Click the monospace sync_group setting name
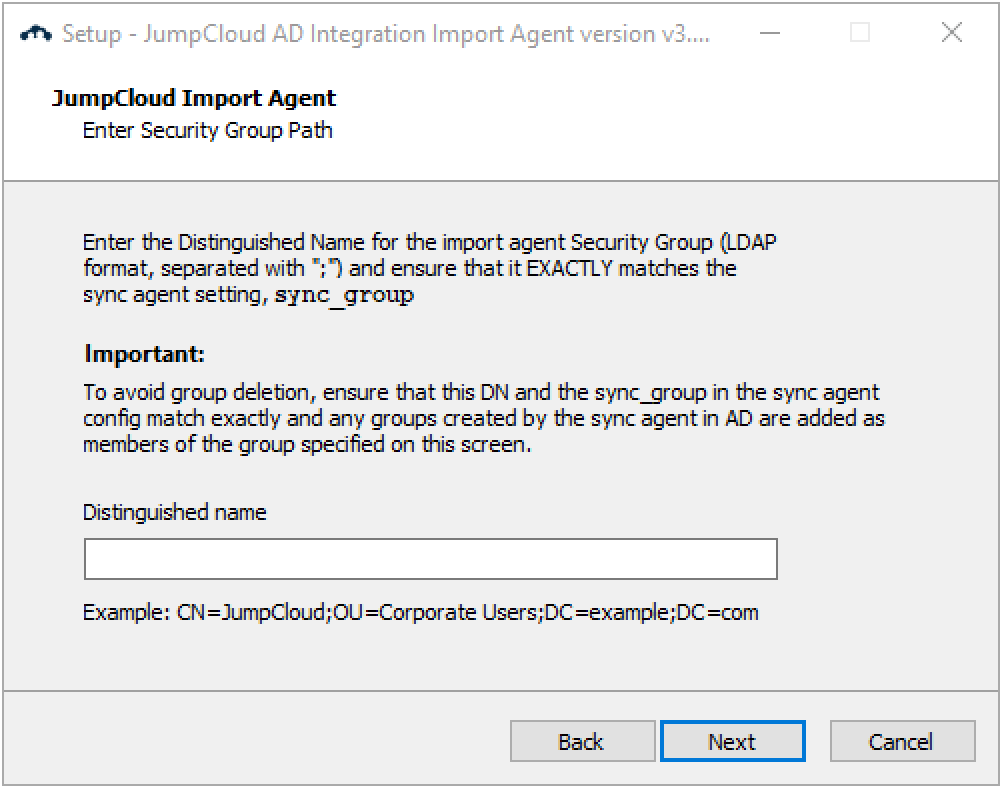Viewport: 1000px width, 786px height. pos(344,296)
